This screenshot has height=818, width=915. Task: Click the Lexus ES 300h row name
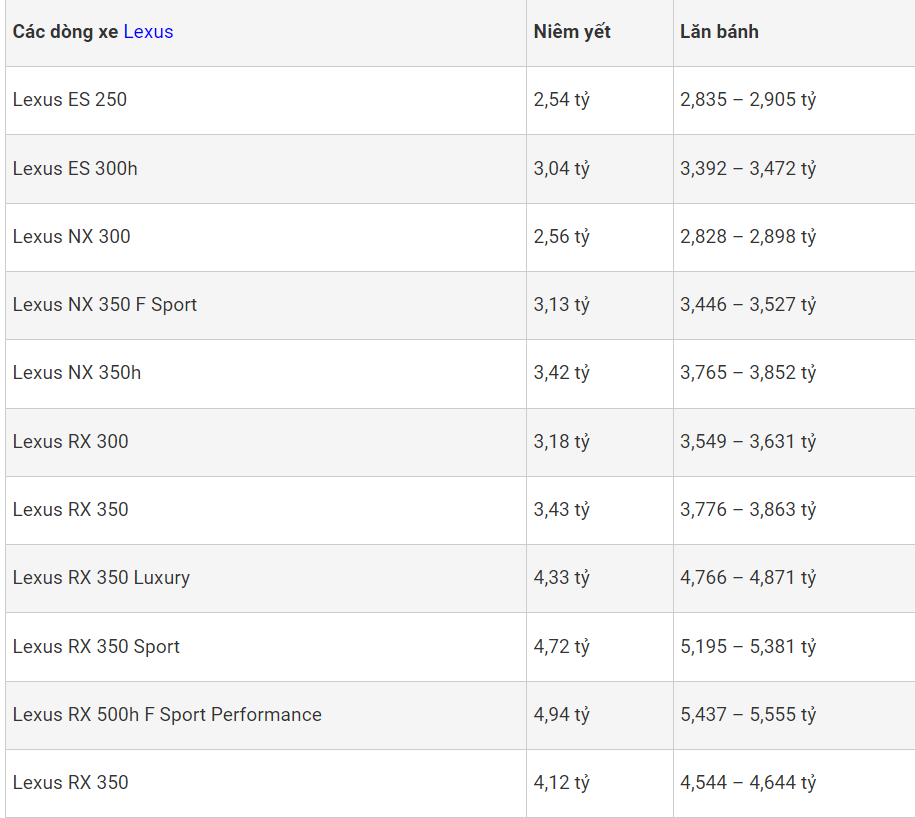point(75,168)
